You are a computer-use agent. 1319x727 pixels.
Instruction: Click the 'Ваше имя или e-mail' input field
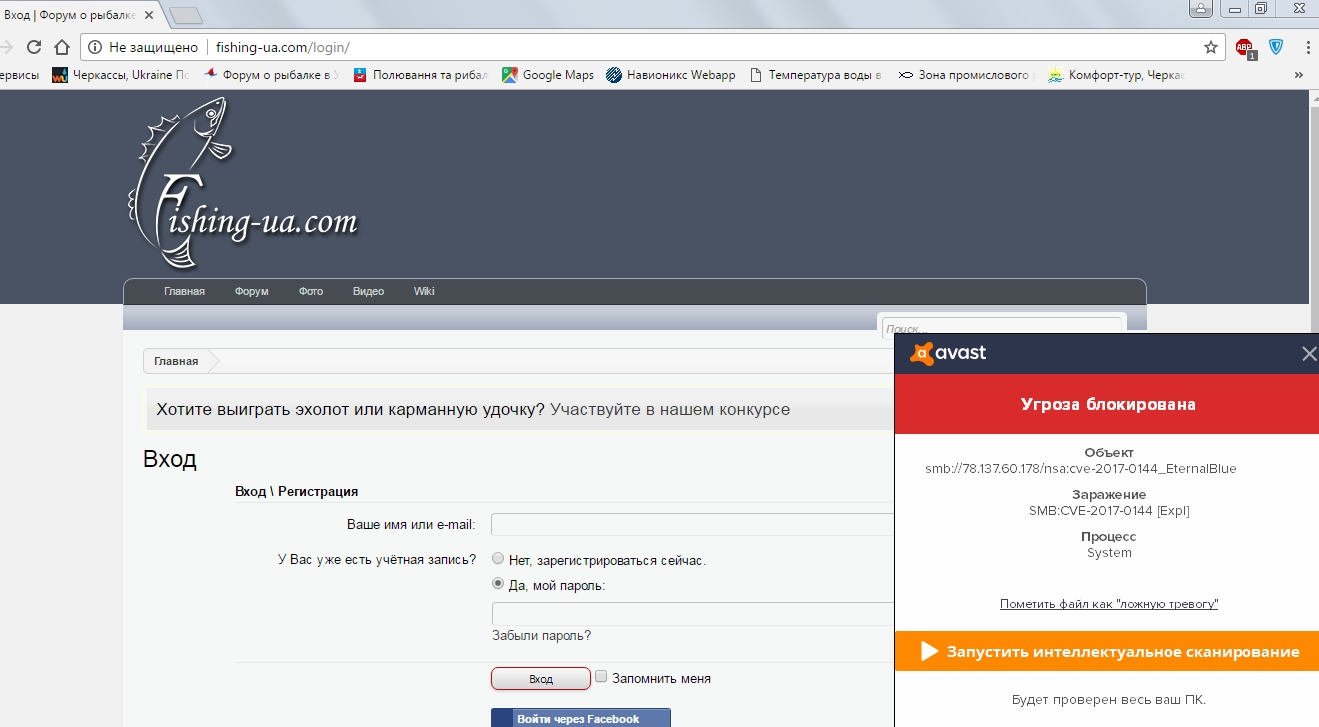pos(692,525)
